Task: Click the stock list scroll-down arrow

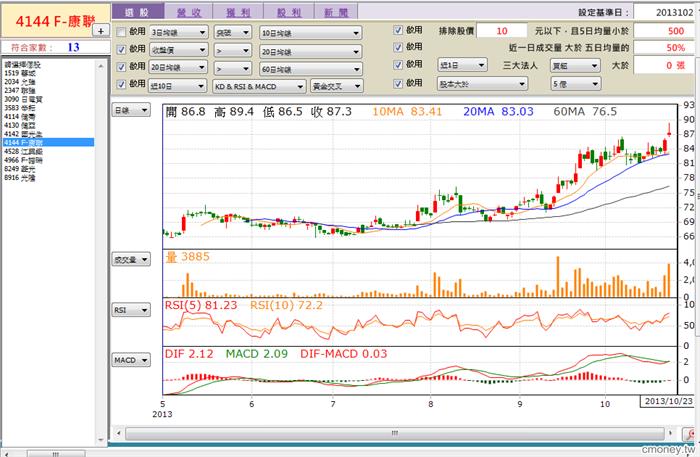Action: click(101, 440)
